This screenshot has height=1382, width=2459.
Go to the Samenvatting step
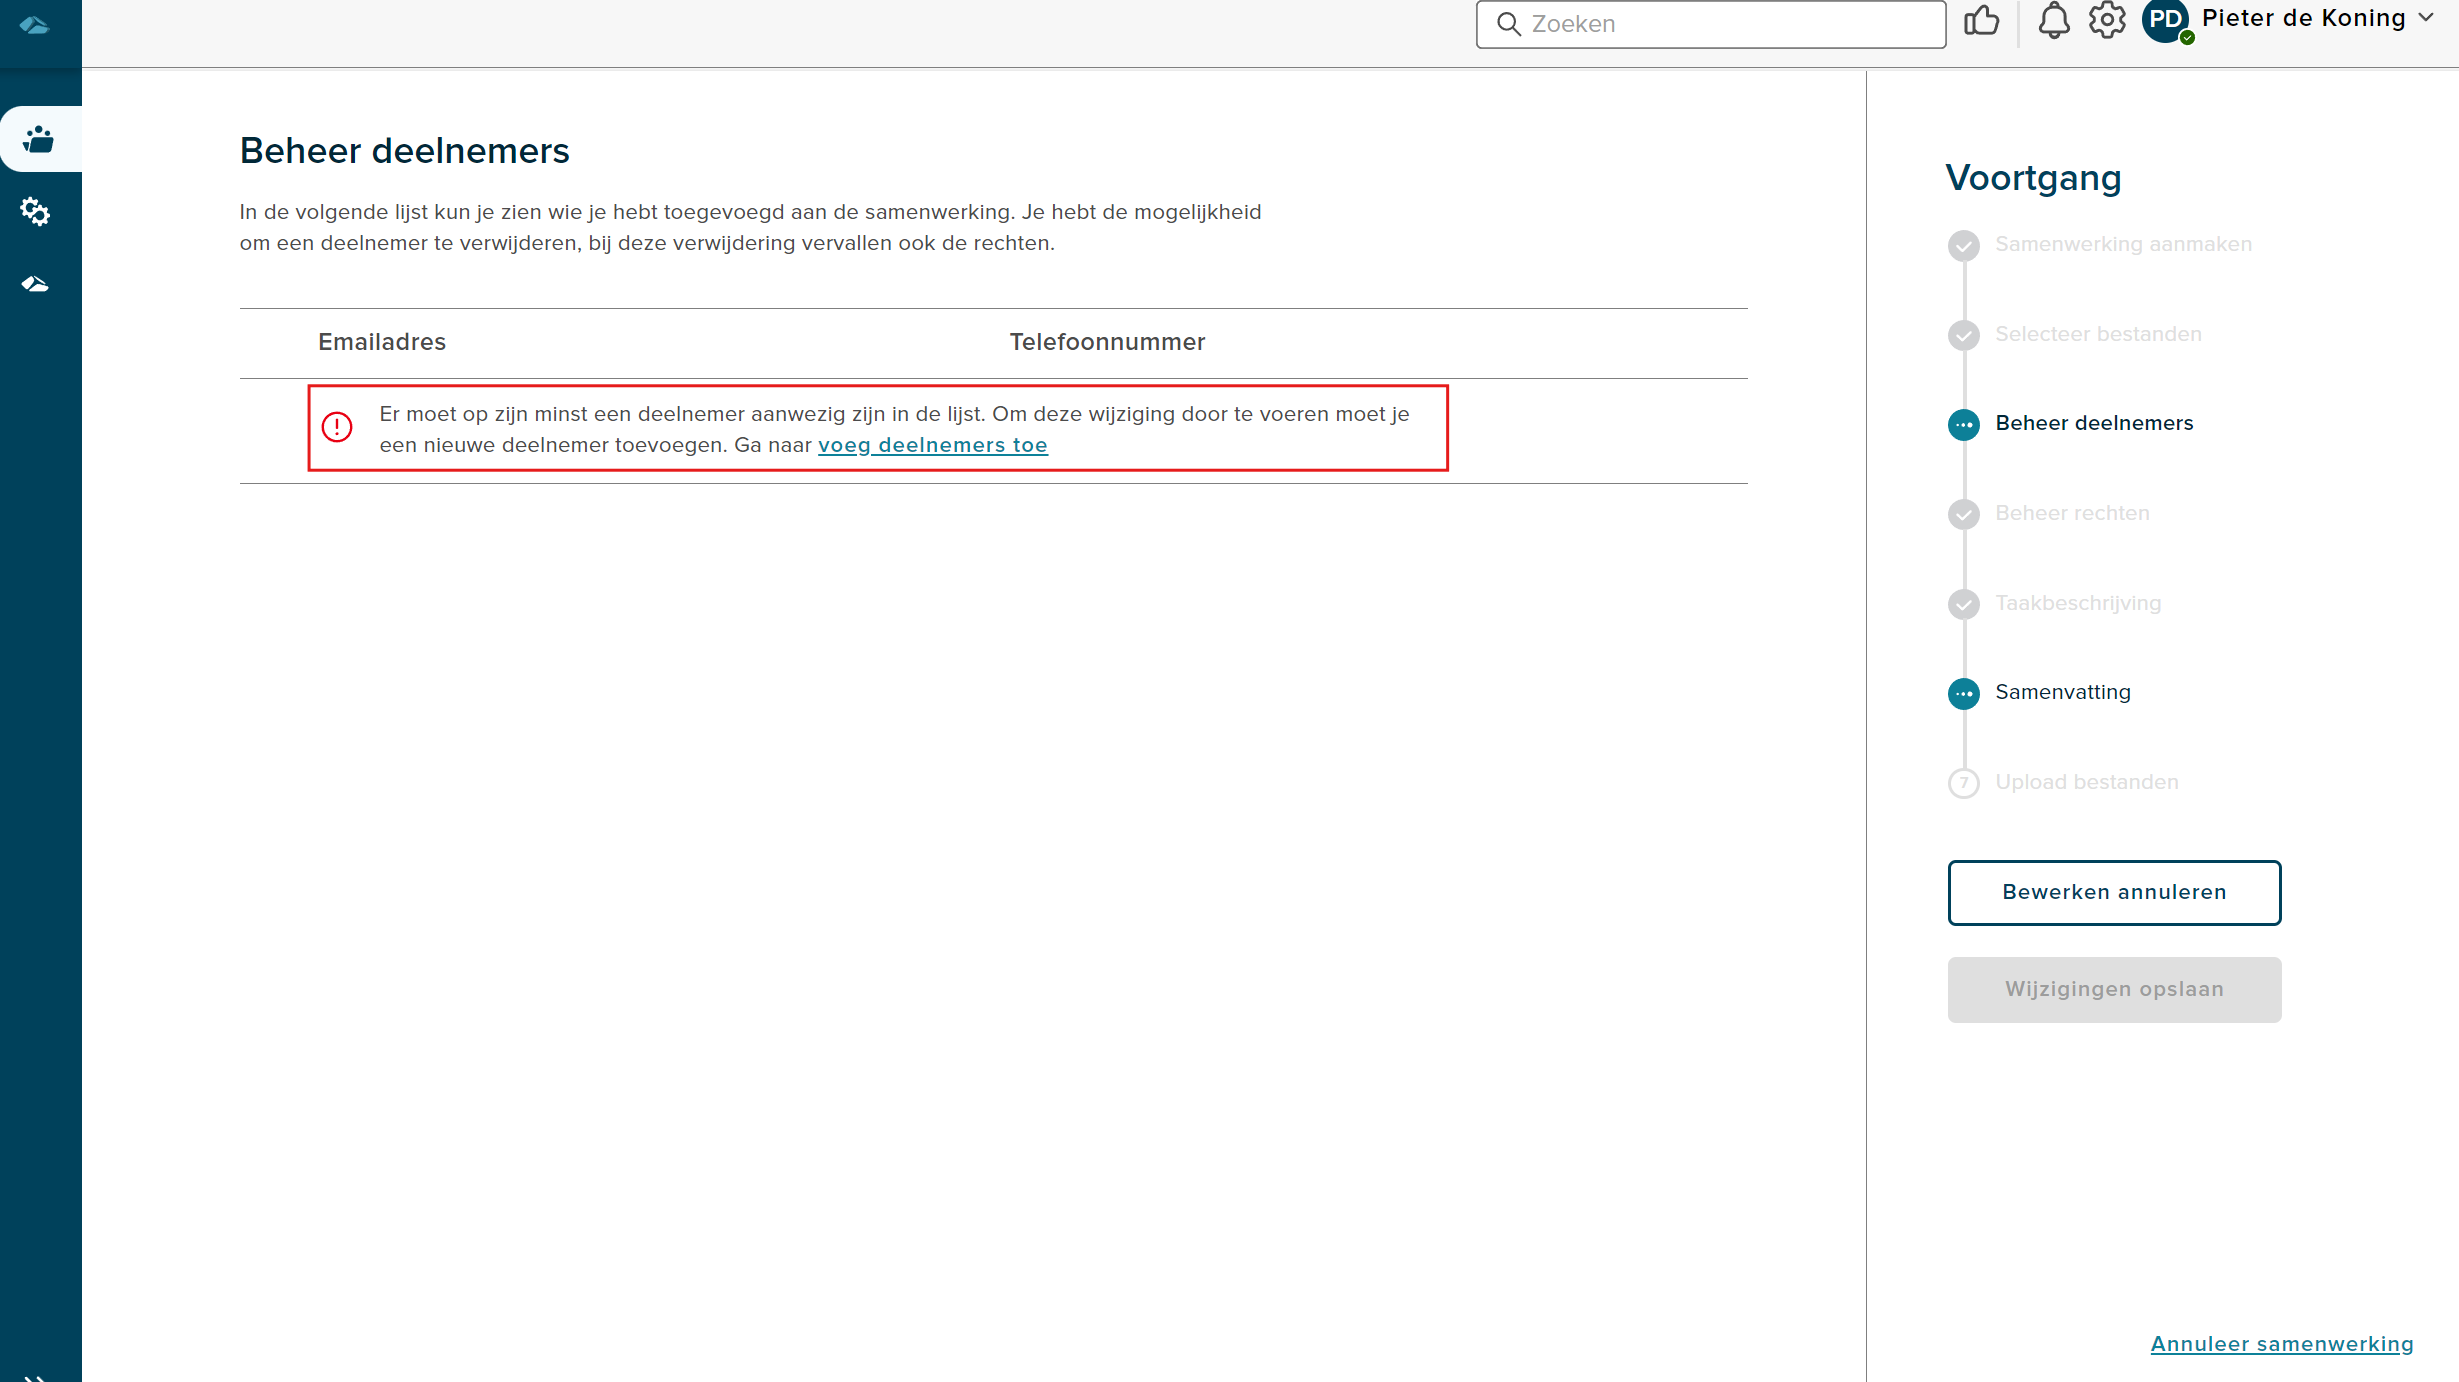pos(2062,692)
